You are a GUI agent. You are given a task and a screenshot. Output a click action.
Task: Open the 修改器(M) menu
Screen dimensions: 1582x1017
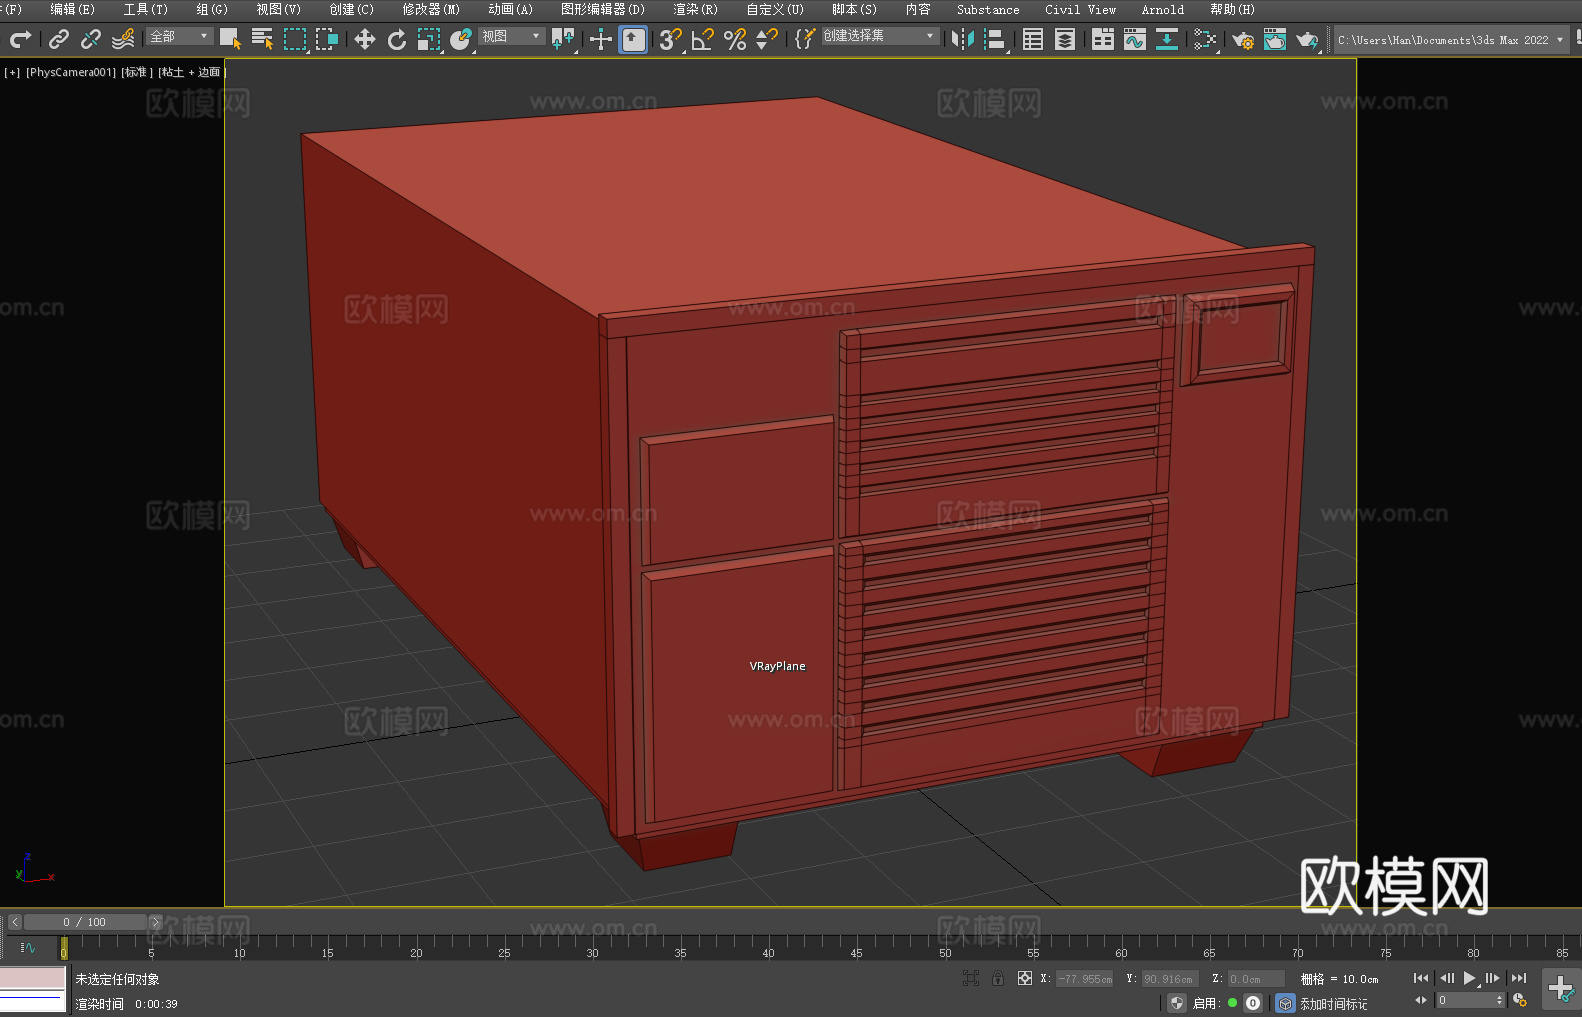(x=431, y=9)
